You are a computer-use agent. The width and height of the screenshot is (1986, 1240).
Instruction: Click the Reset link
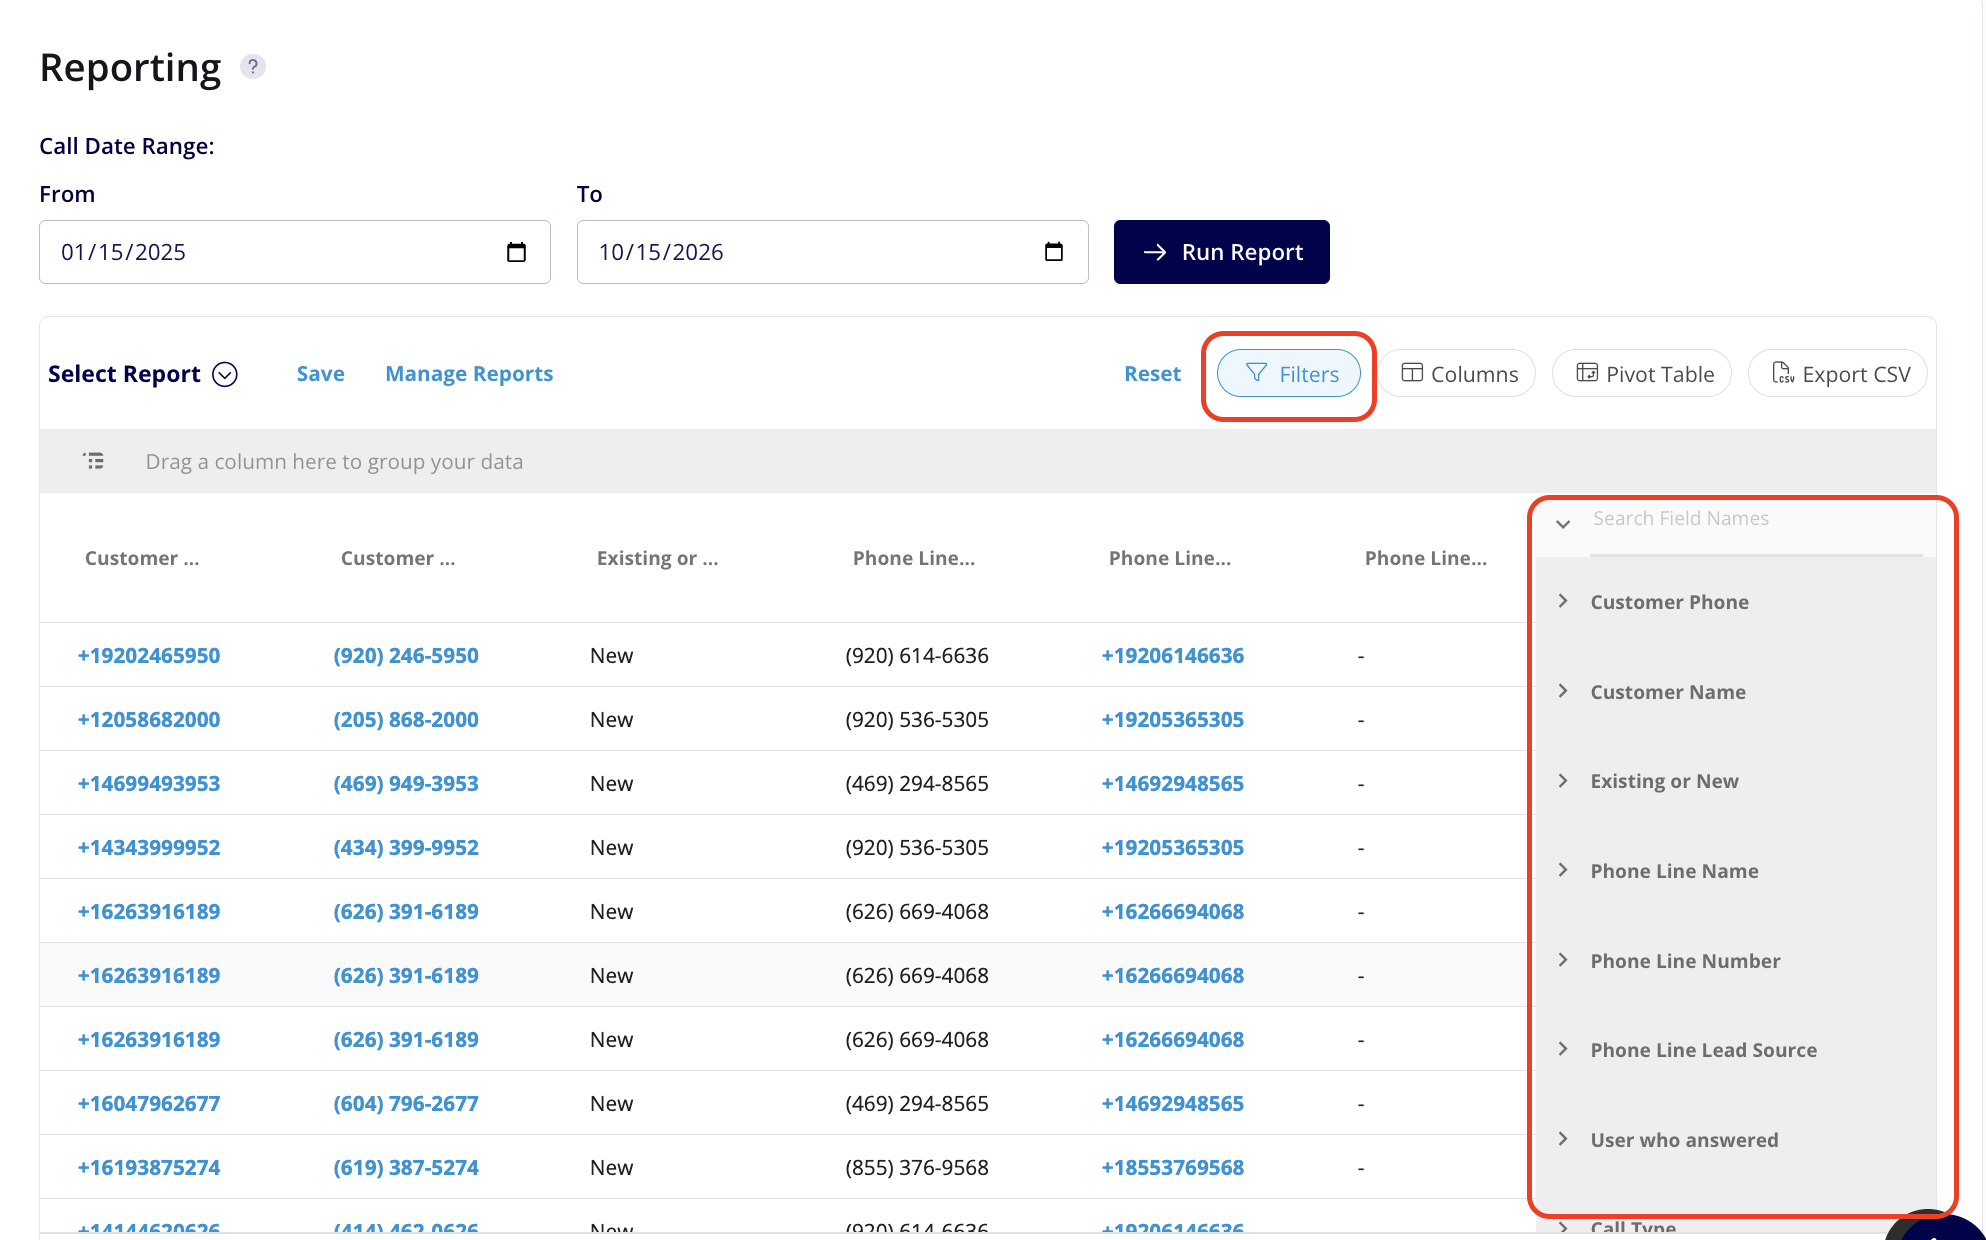coord(1152,374)
